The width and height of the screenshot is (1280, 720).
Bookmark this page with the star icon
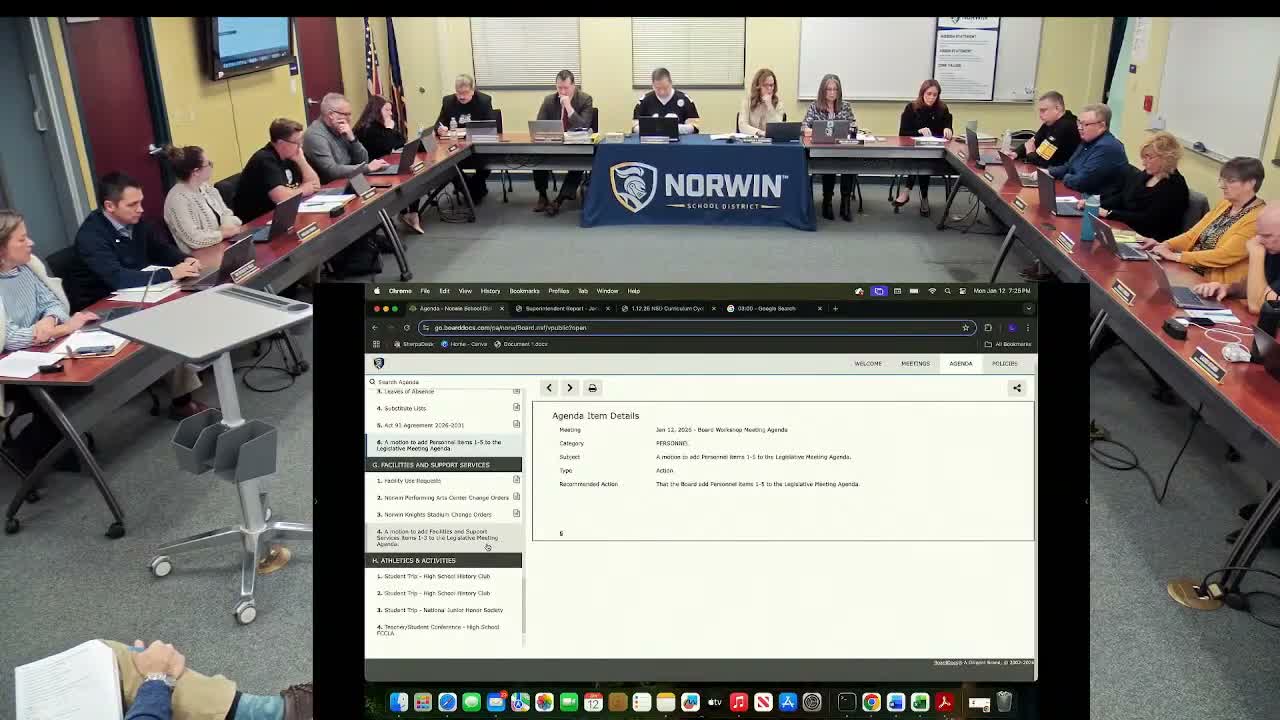tap(965, 327)
